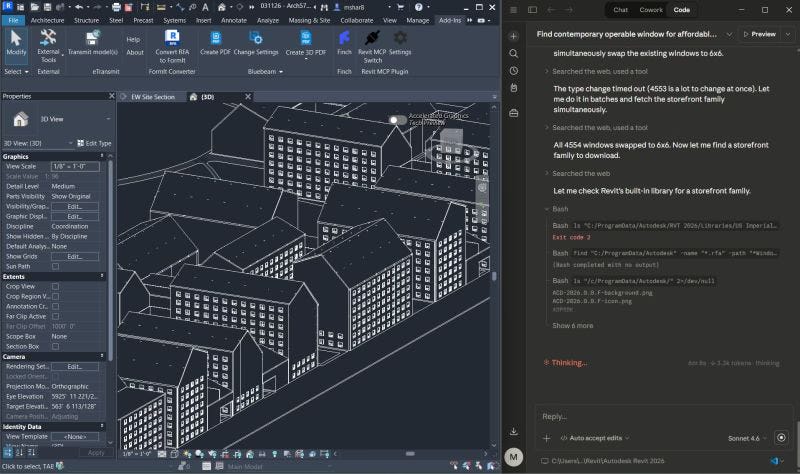Select the Text tool 'A' in Quick Access
Viewport: 800px width, 474px height.
(x=205, y=7)
